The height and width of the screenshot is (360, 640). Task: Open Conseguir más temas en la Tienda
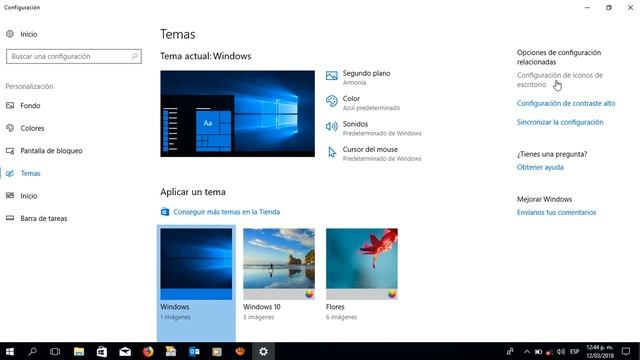[227, 212]
